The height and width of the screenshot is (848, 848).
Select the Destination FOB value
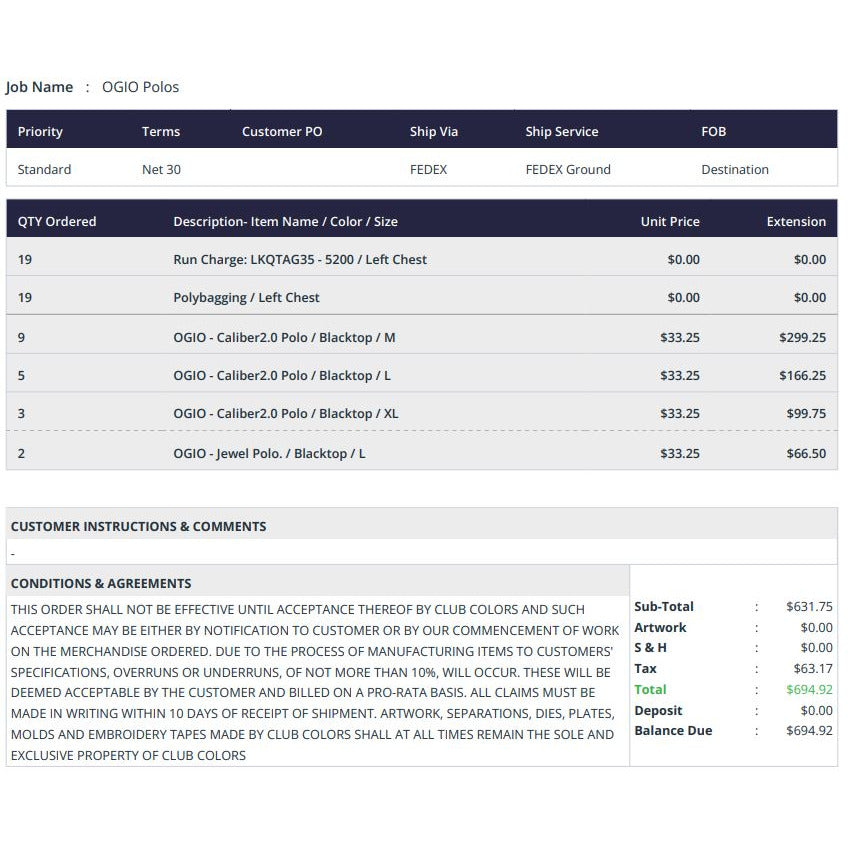[x=735, y=170]
